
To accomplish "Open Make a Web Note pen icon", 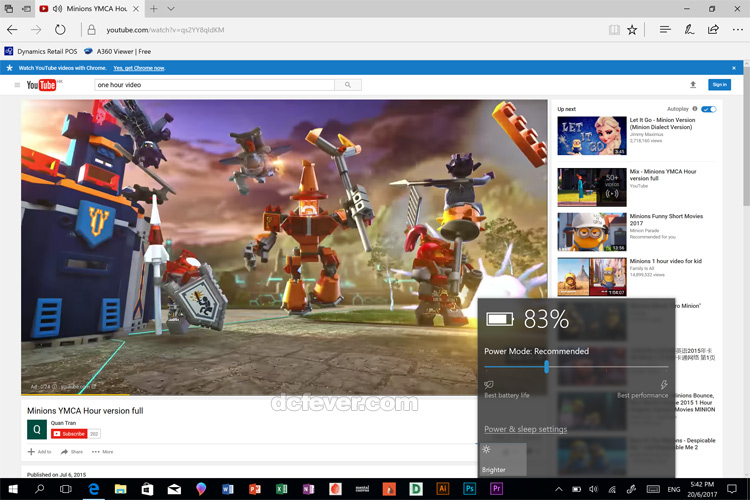I will pos(689,30).
